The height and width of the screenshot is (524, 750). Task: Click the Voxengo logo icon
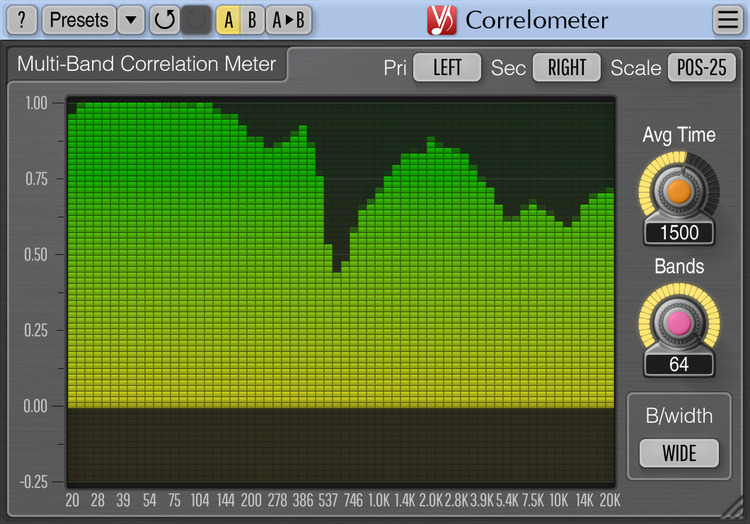point(441,20)
